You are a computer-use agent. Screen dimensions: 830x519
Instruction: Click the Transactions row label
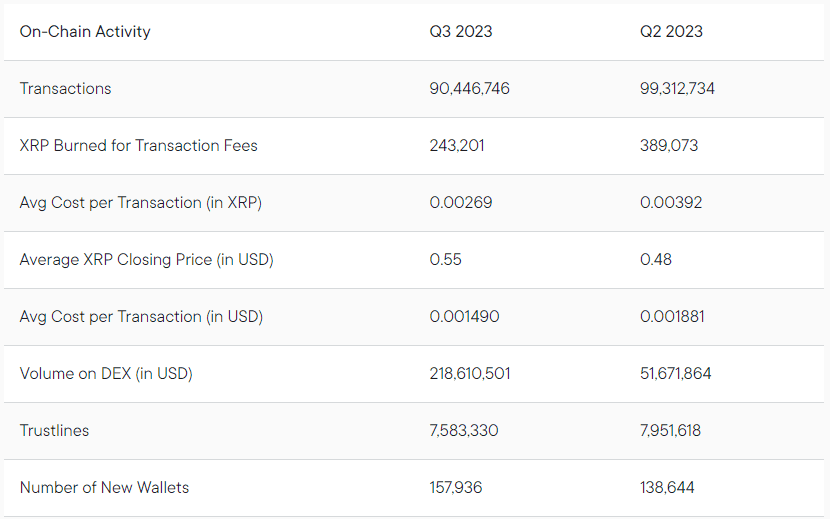(65, 88)
